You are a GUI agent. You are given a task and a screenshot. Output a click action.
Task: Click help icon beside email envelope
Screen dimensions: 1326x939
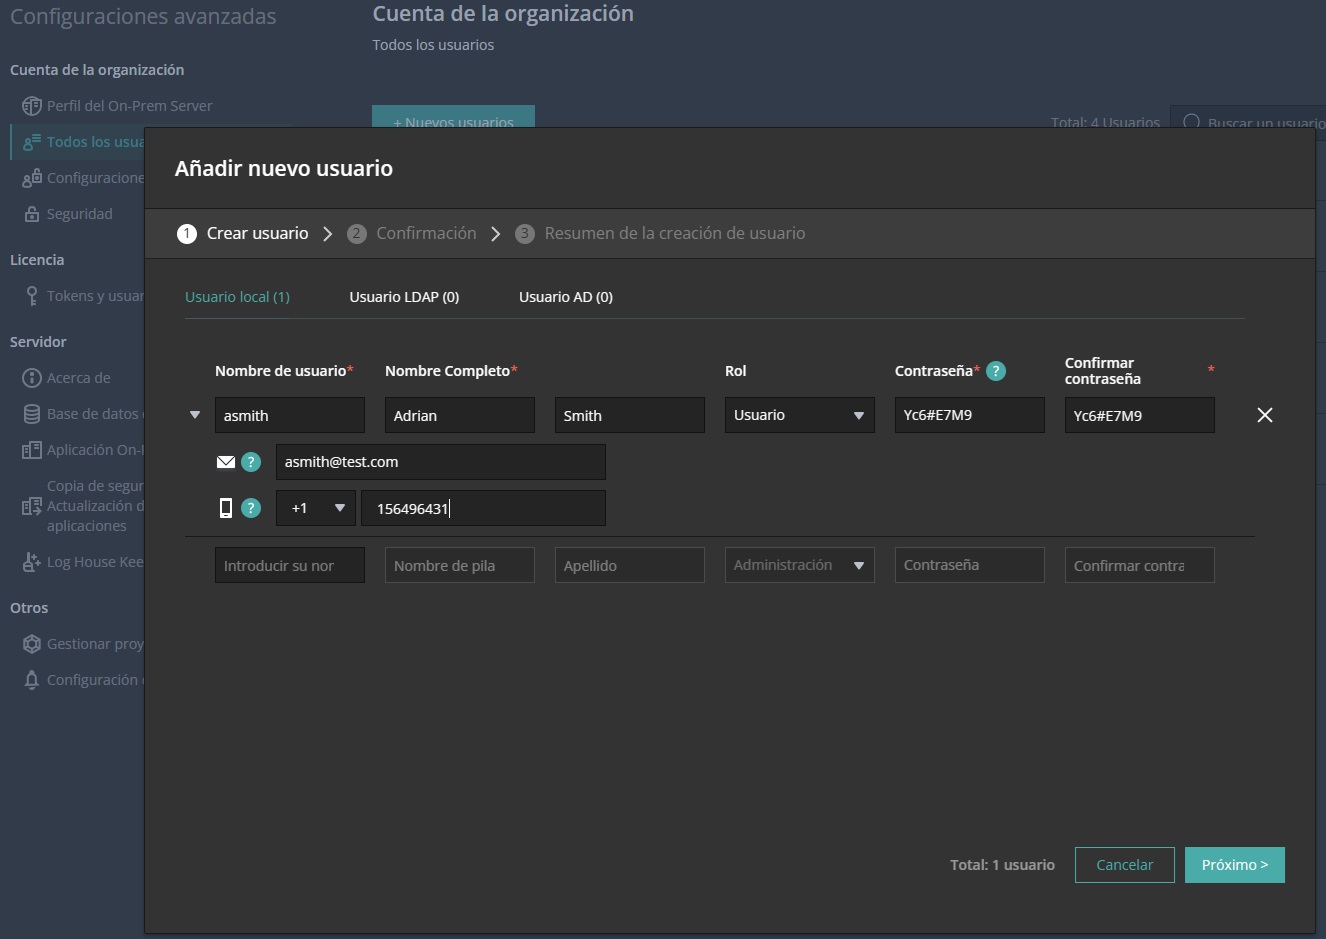click(251, 462)
